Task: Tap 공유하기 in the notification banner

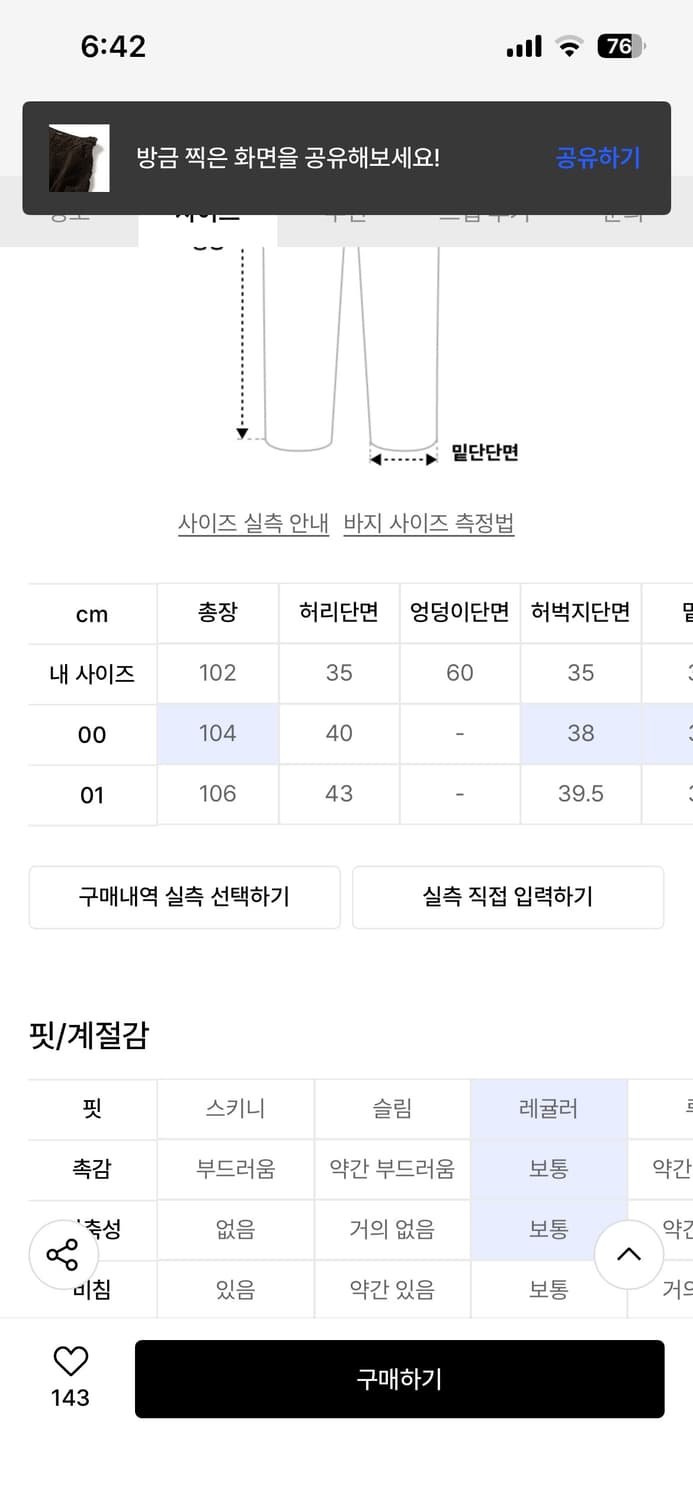Action: click(x=597, y=158)
